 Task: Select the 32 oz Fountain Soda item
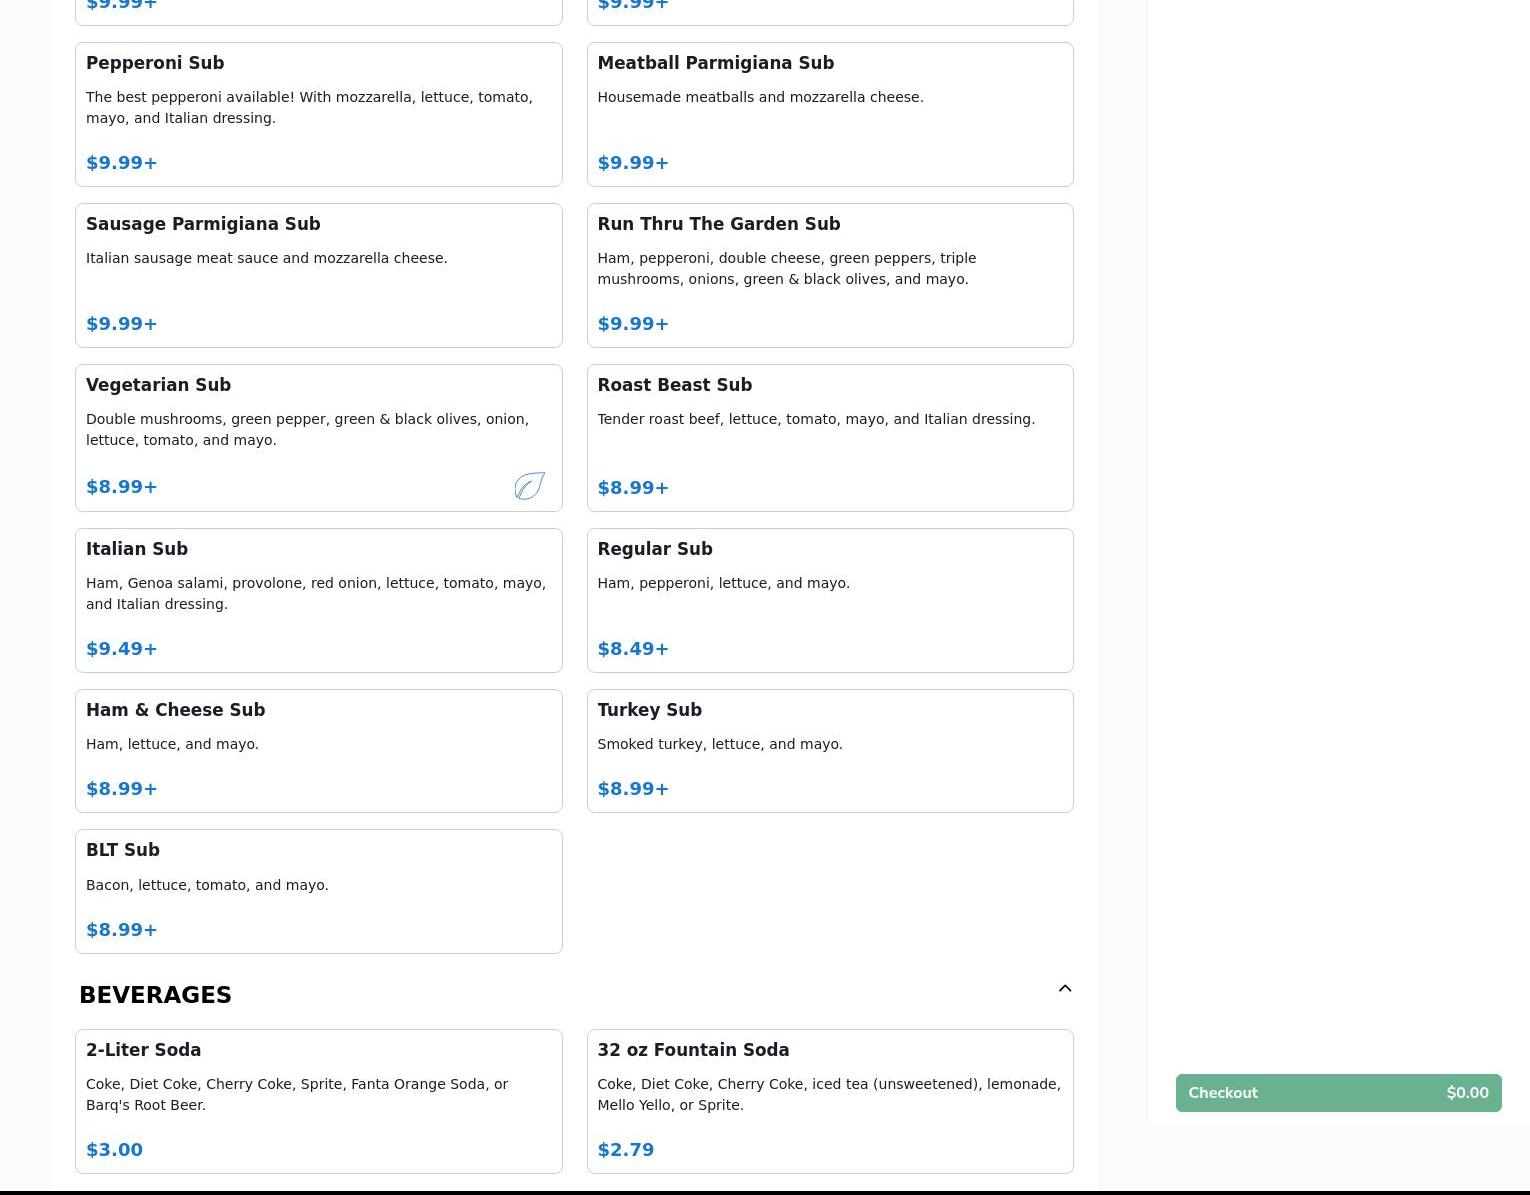click(830, 1101)
